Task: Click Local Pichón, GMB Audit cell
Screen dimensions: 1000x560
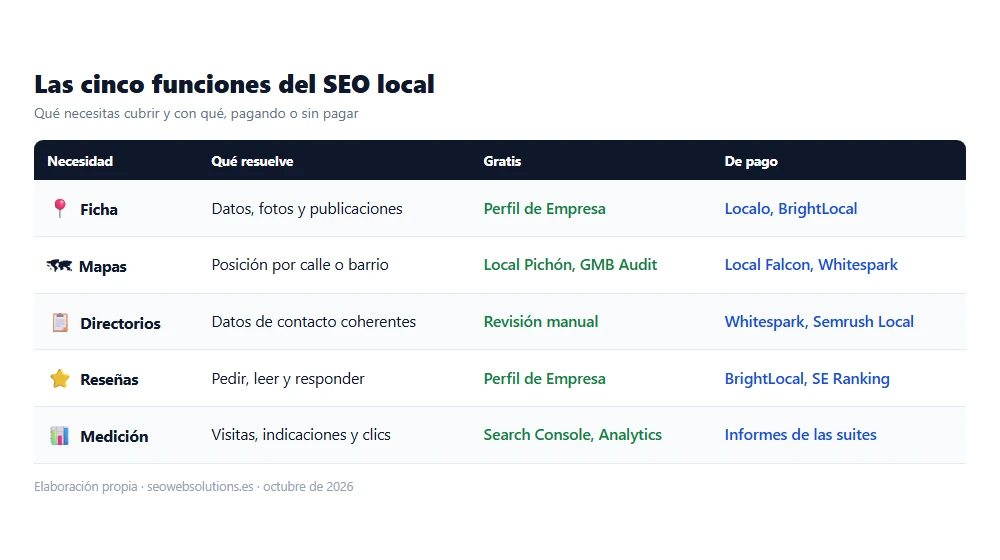Action: tap(570, 265)
